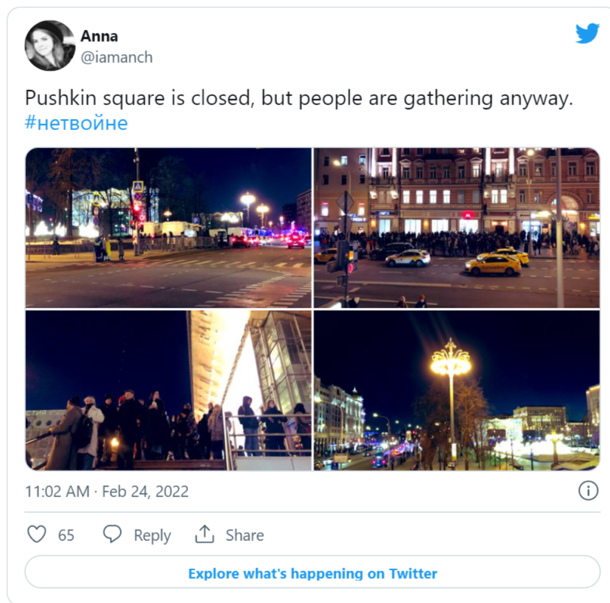Open the photo with yellow taxis
610x603 pixels.
pos(457,228)
